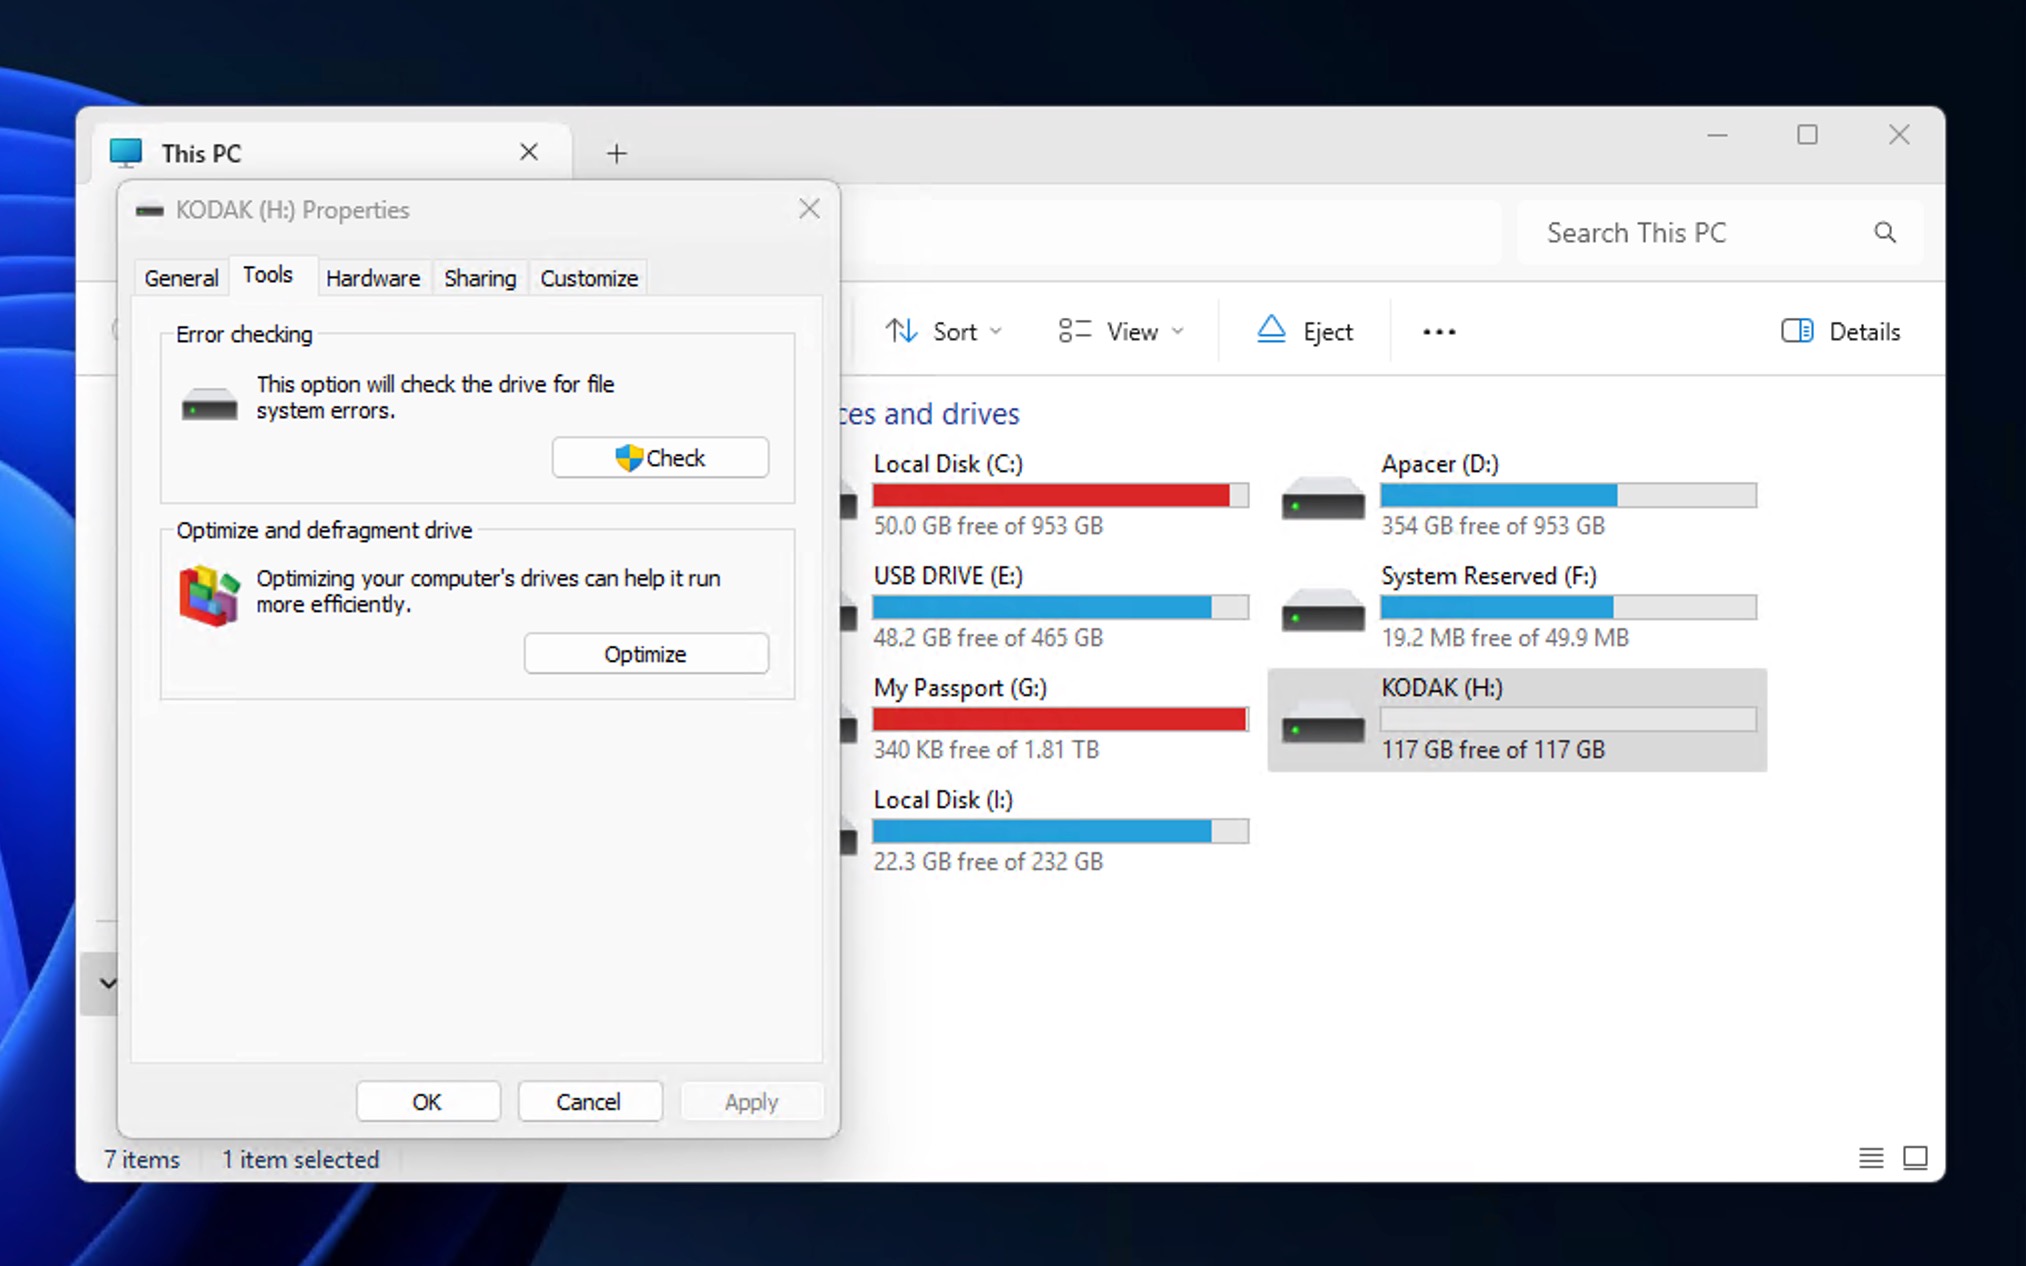
Task: Click the USB DRIVE (E:) usage bar
Action: pyautogui.click(x=1060, y=607)
